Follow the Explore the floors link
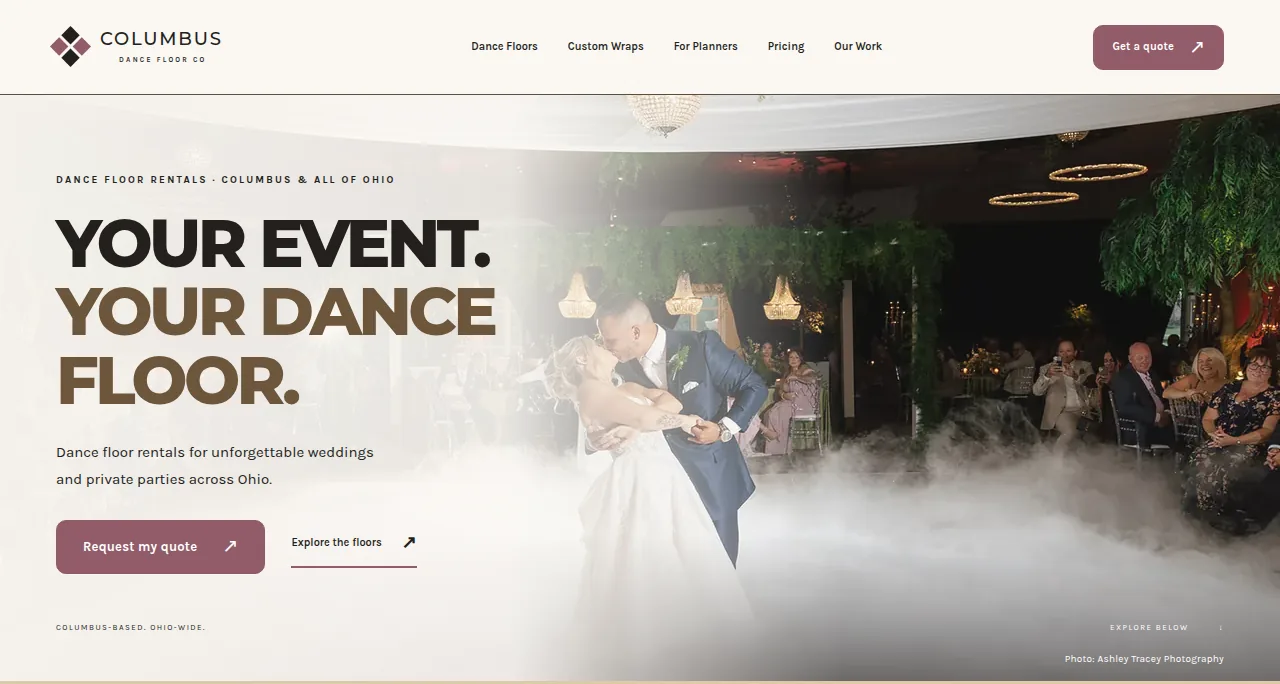The height and width of the screenshot is (684, 1280). (x=353, y=543)
